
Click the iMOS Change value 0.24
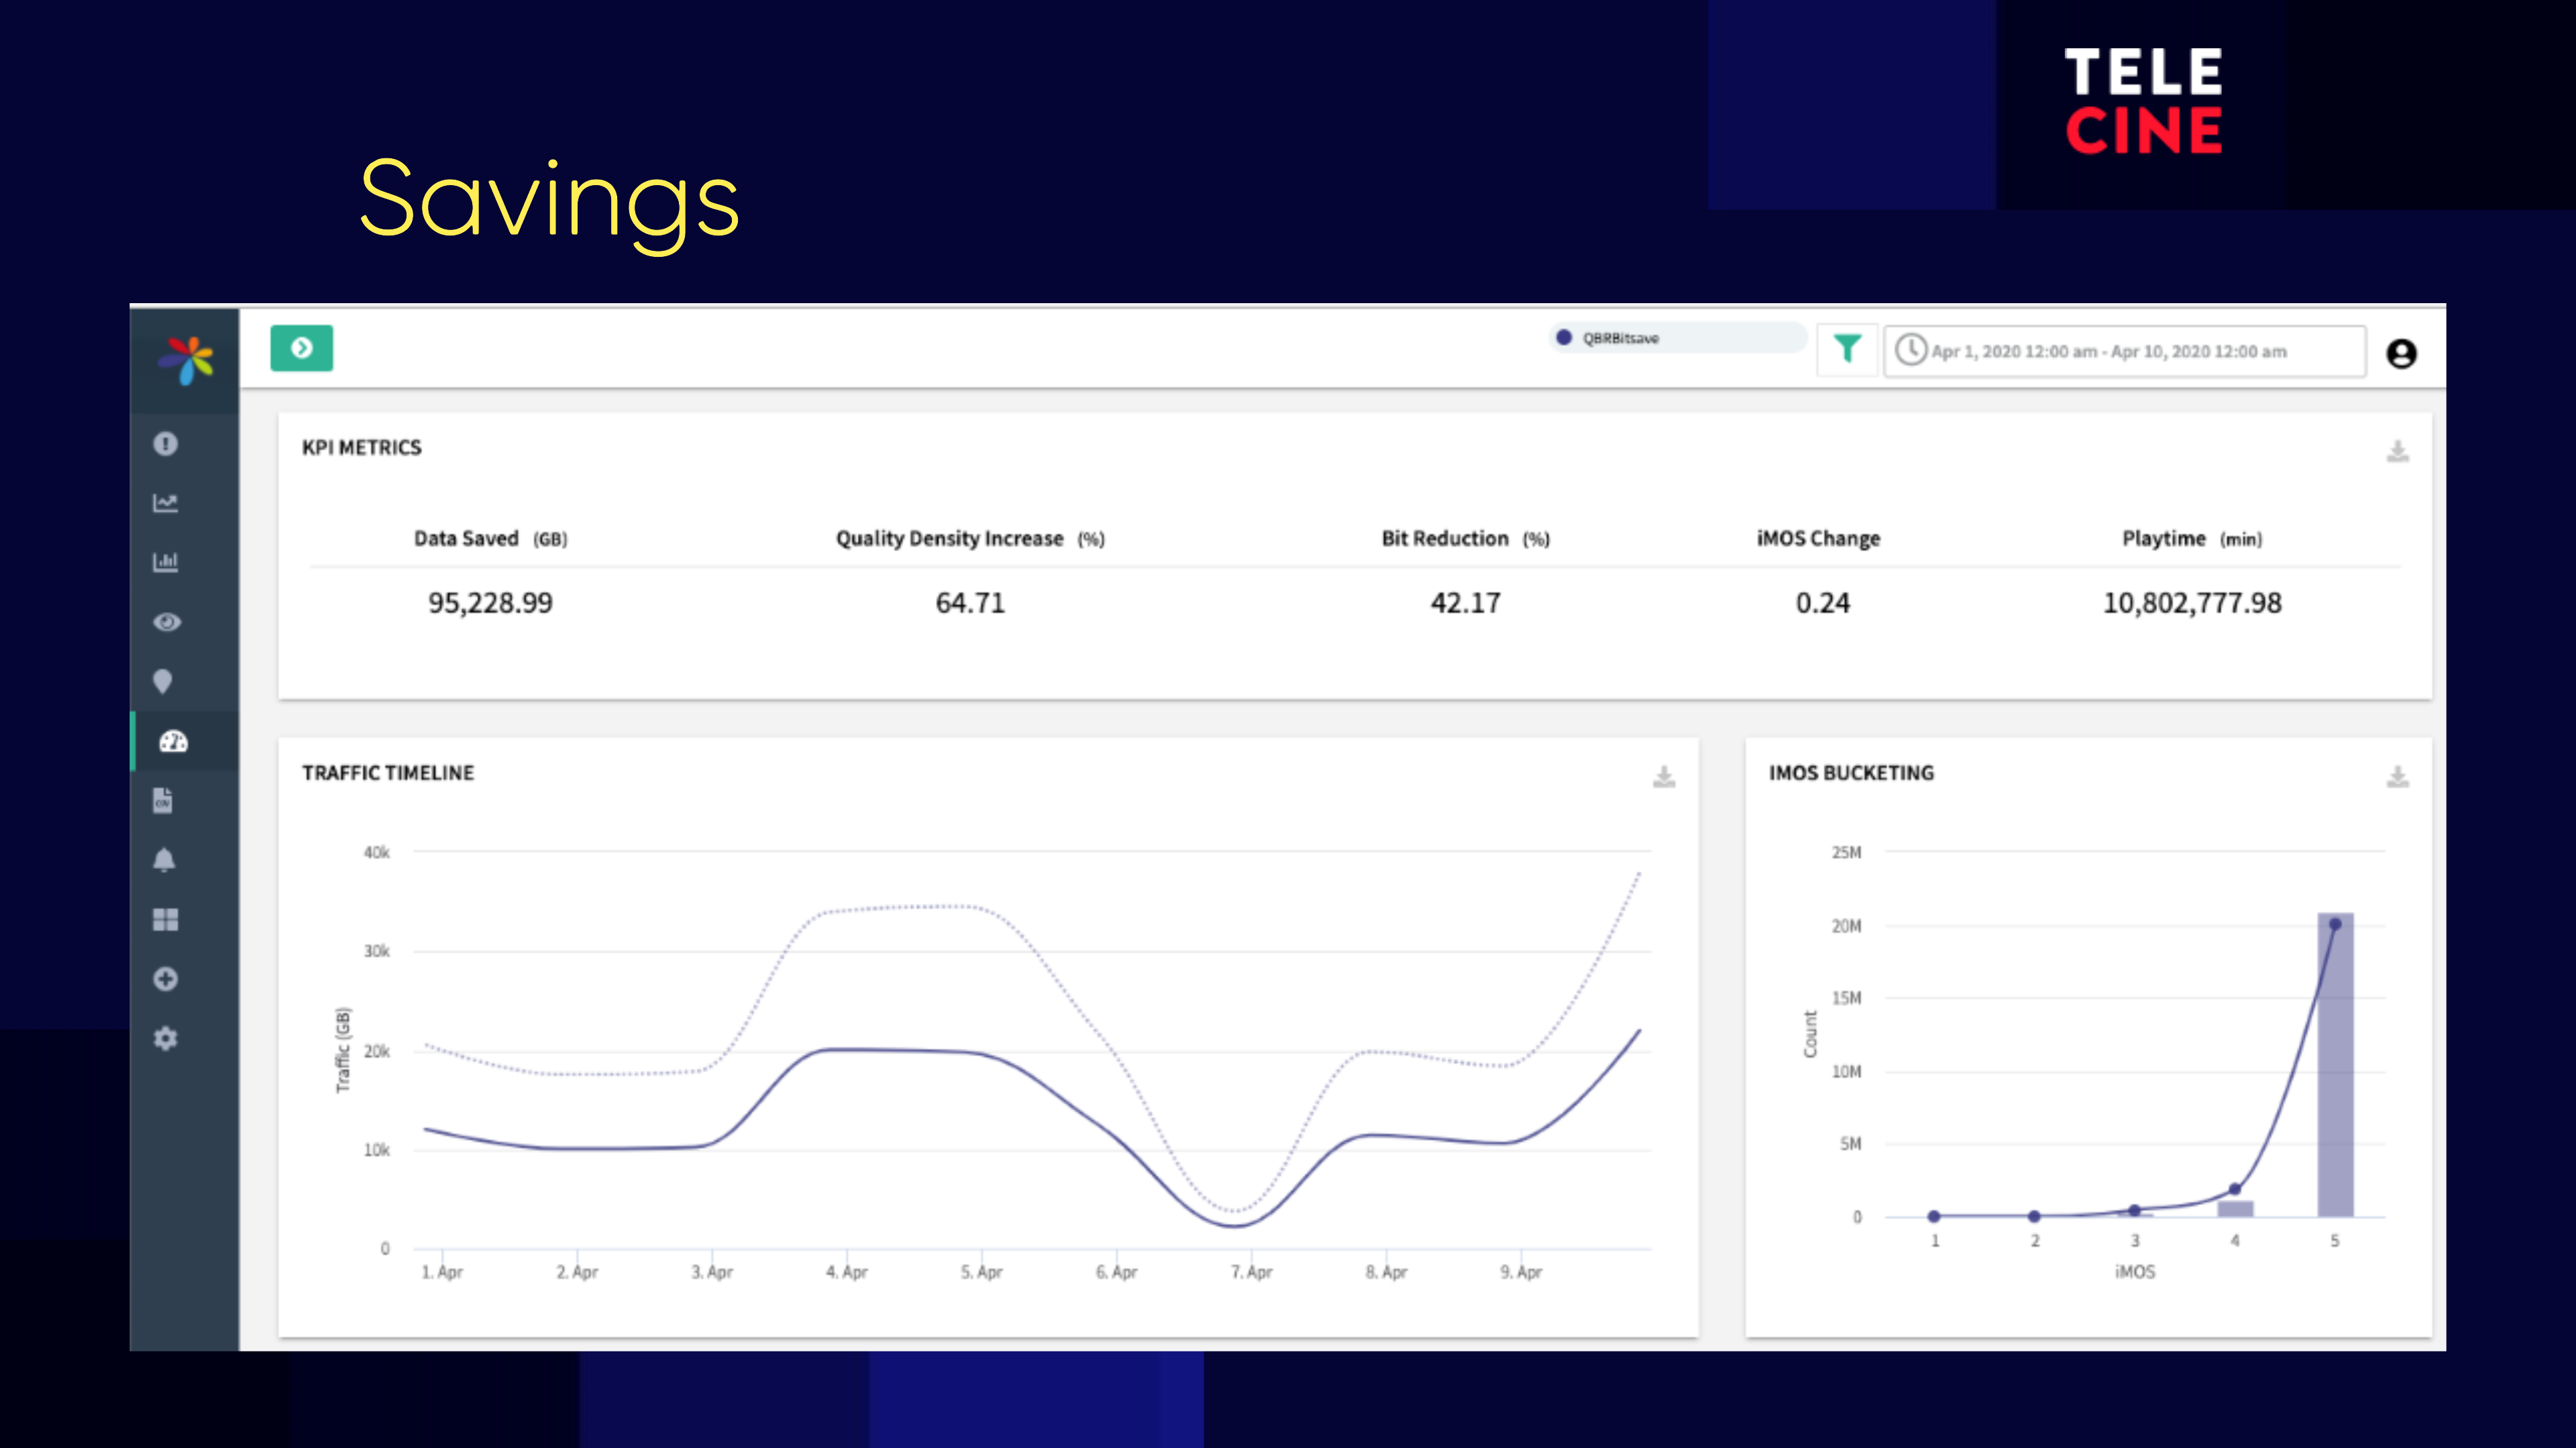(x=1823, y=603)
